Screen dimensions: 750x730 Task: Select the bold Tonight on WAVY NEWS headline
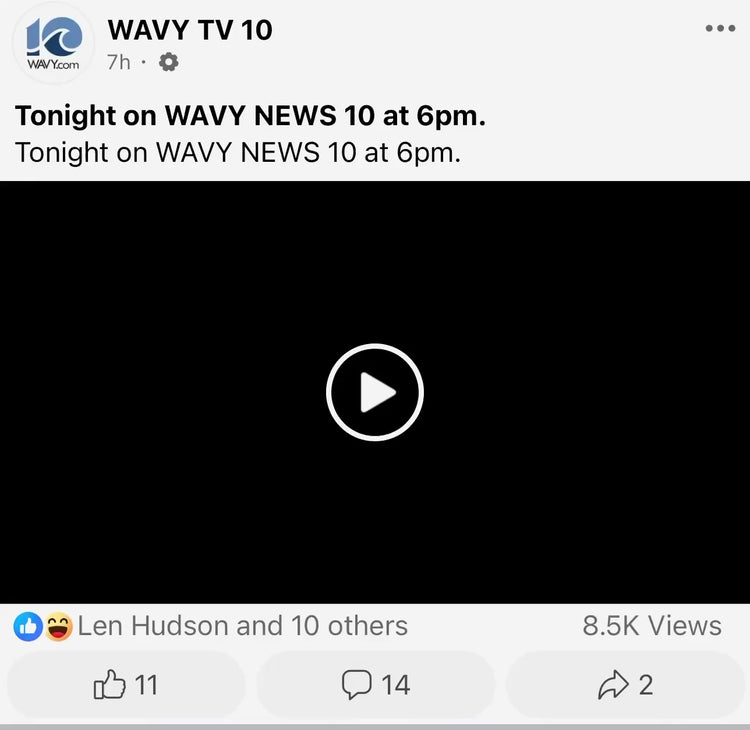click(250, 116)
